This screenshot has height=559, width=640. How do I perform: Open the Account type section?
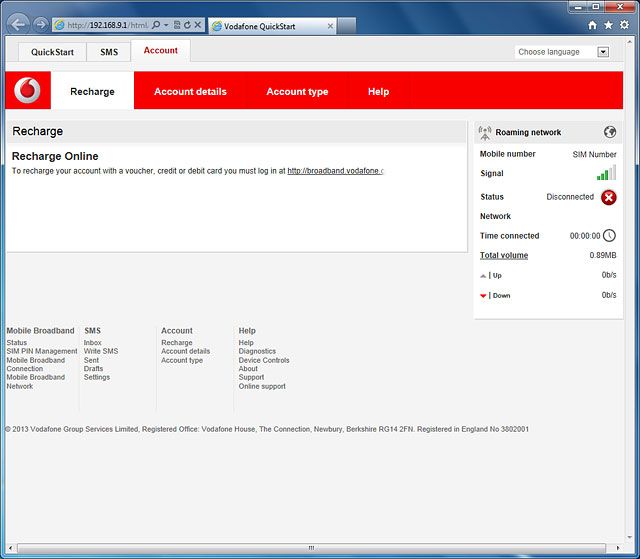click(x=297, y=91)
